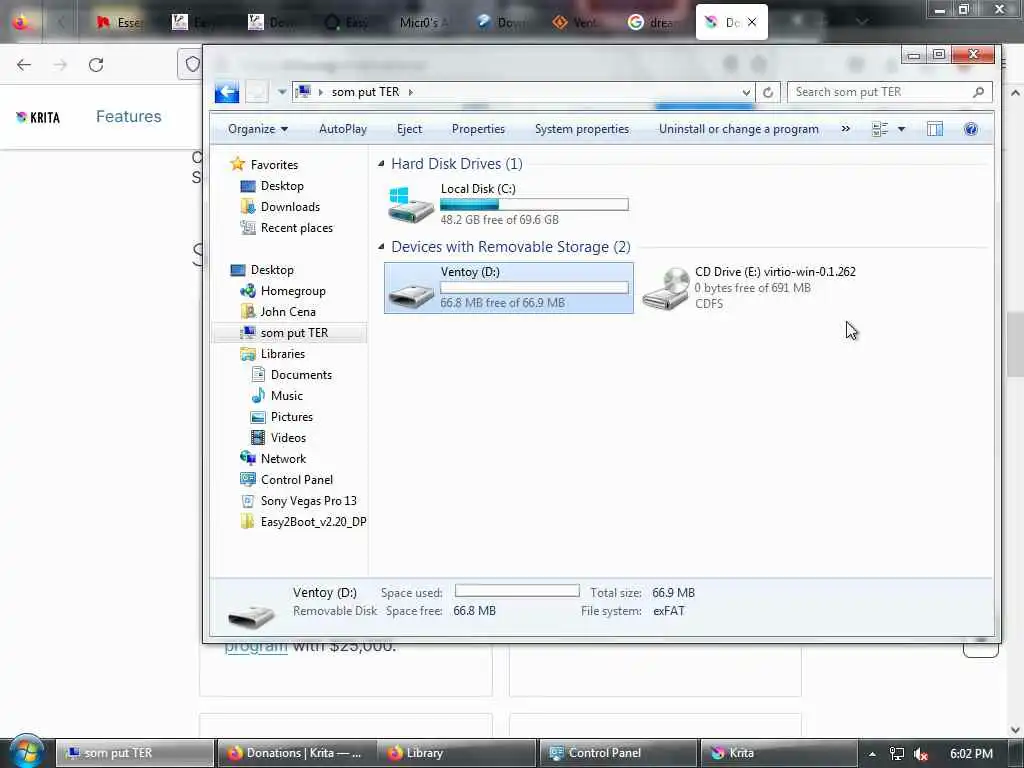This screenshot has width=1024, height=768.
Task: Open Network in the navigation pane
Action: tap(283, 458)
